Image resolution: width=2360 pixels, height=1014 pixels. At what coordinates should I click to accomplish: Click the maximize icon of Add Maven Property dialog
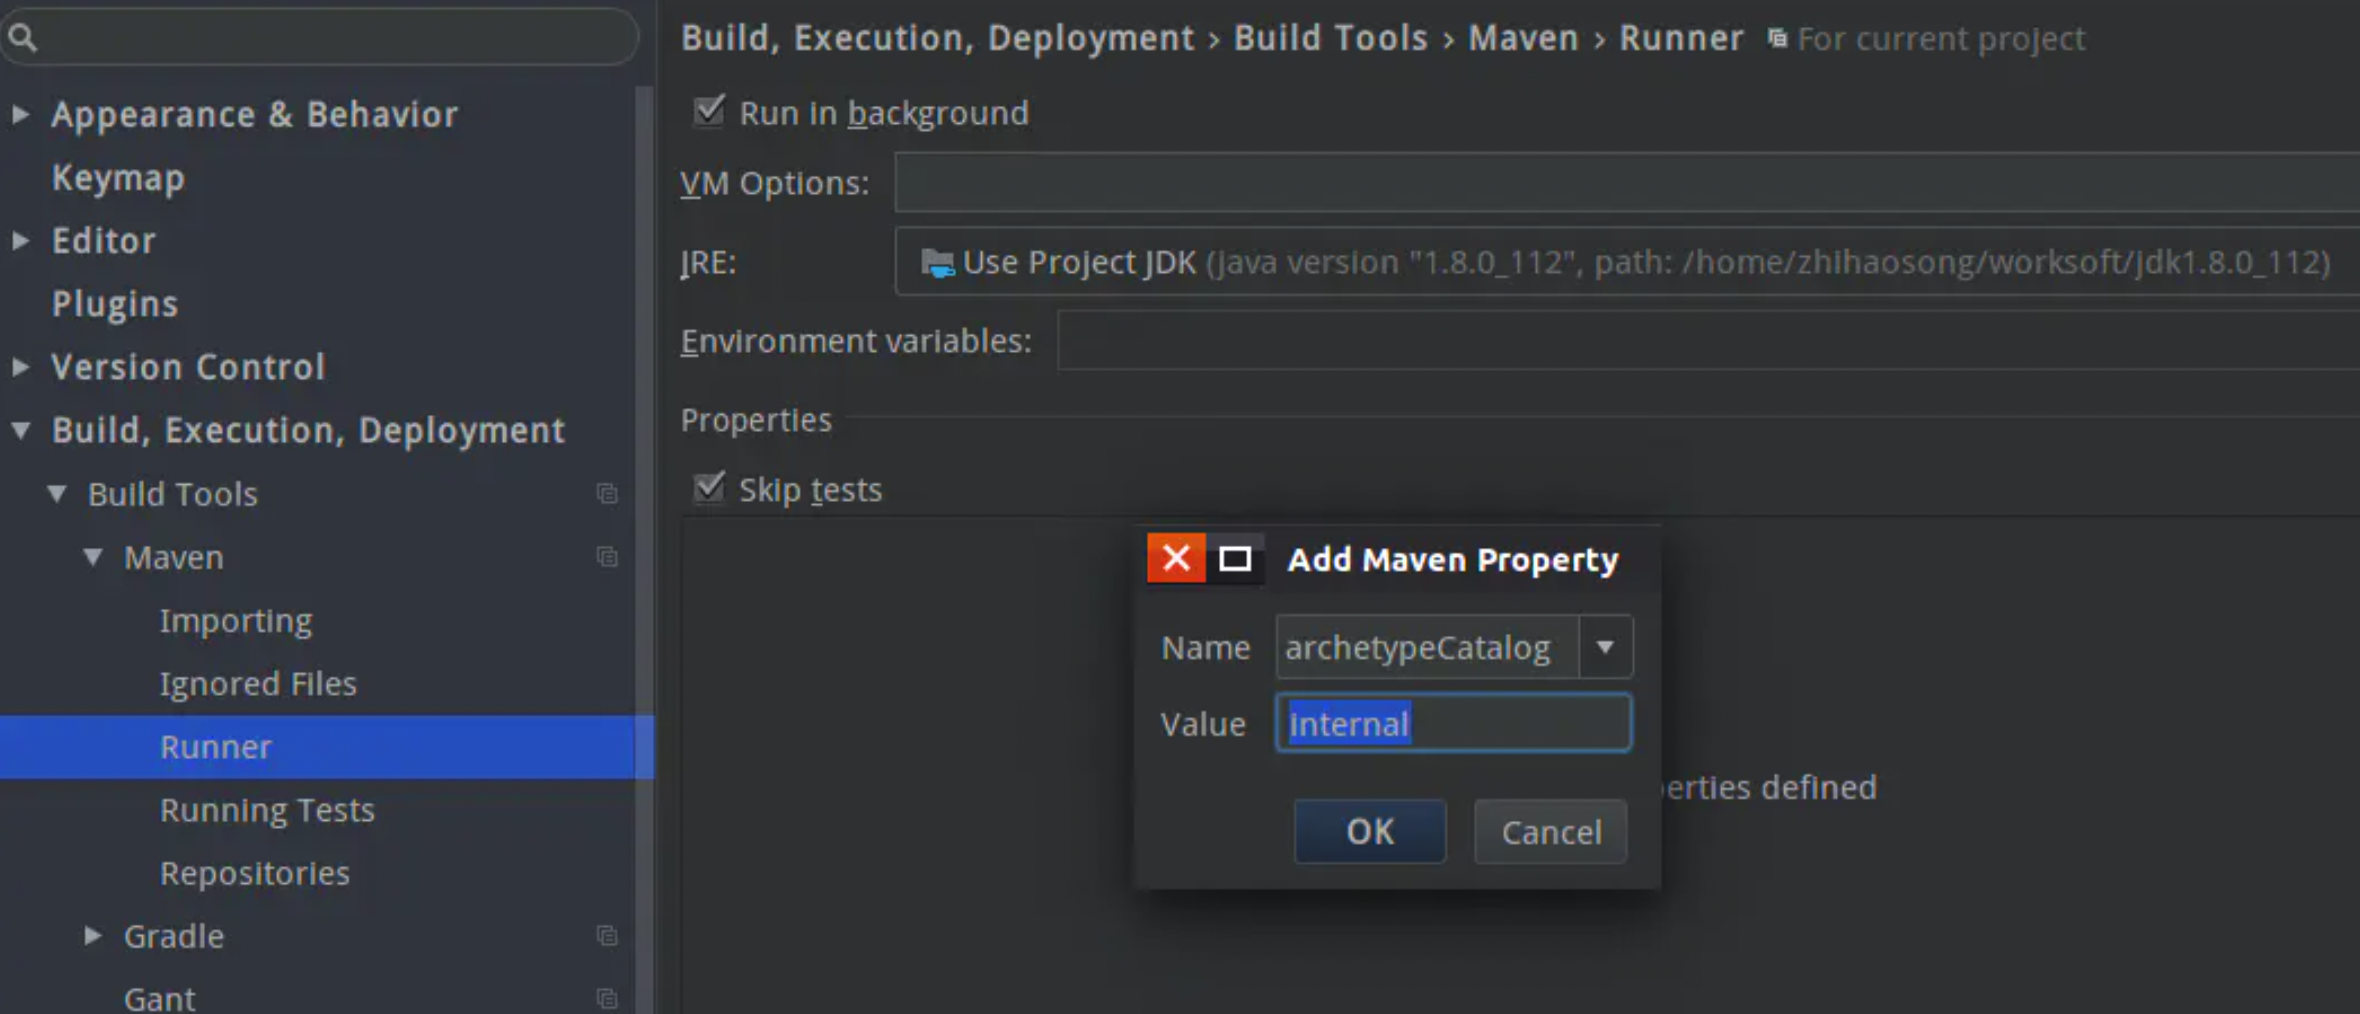(x=1235, y=558)
